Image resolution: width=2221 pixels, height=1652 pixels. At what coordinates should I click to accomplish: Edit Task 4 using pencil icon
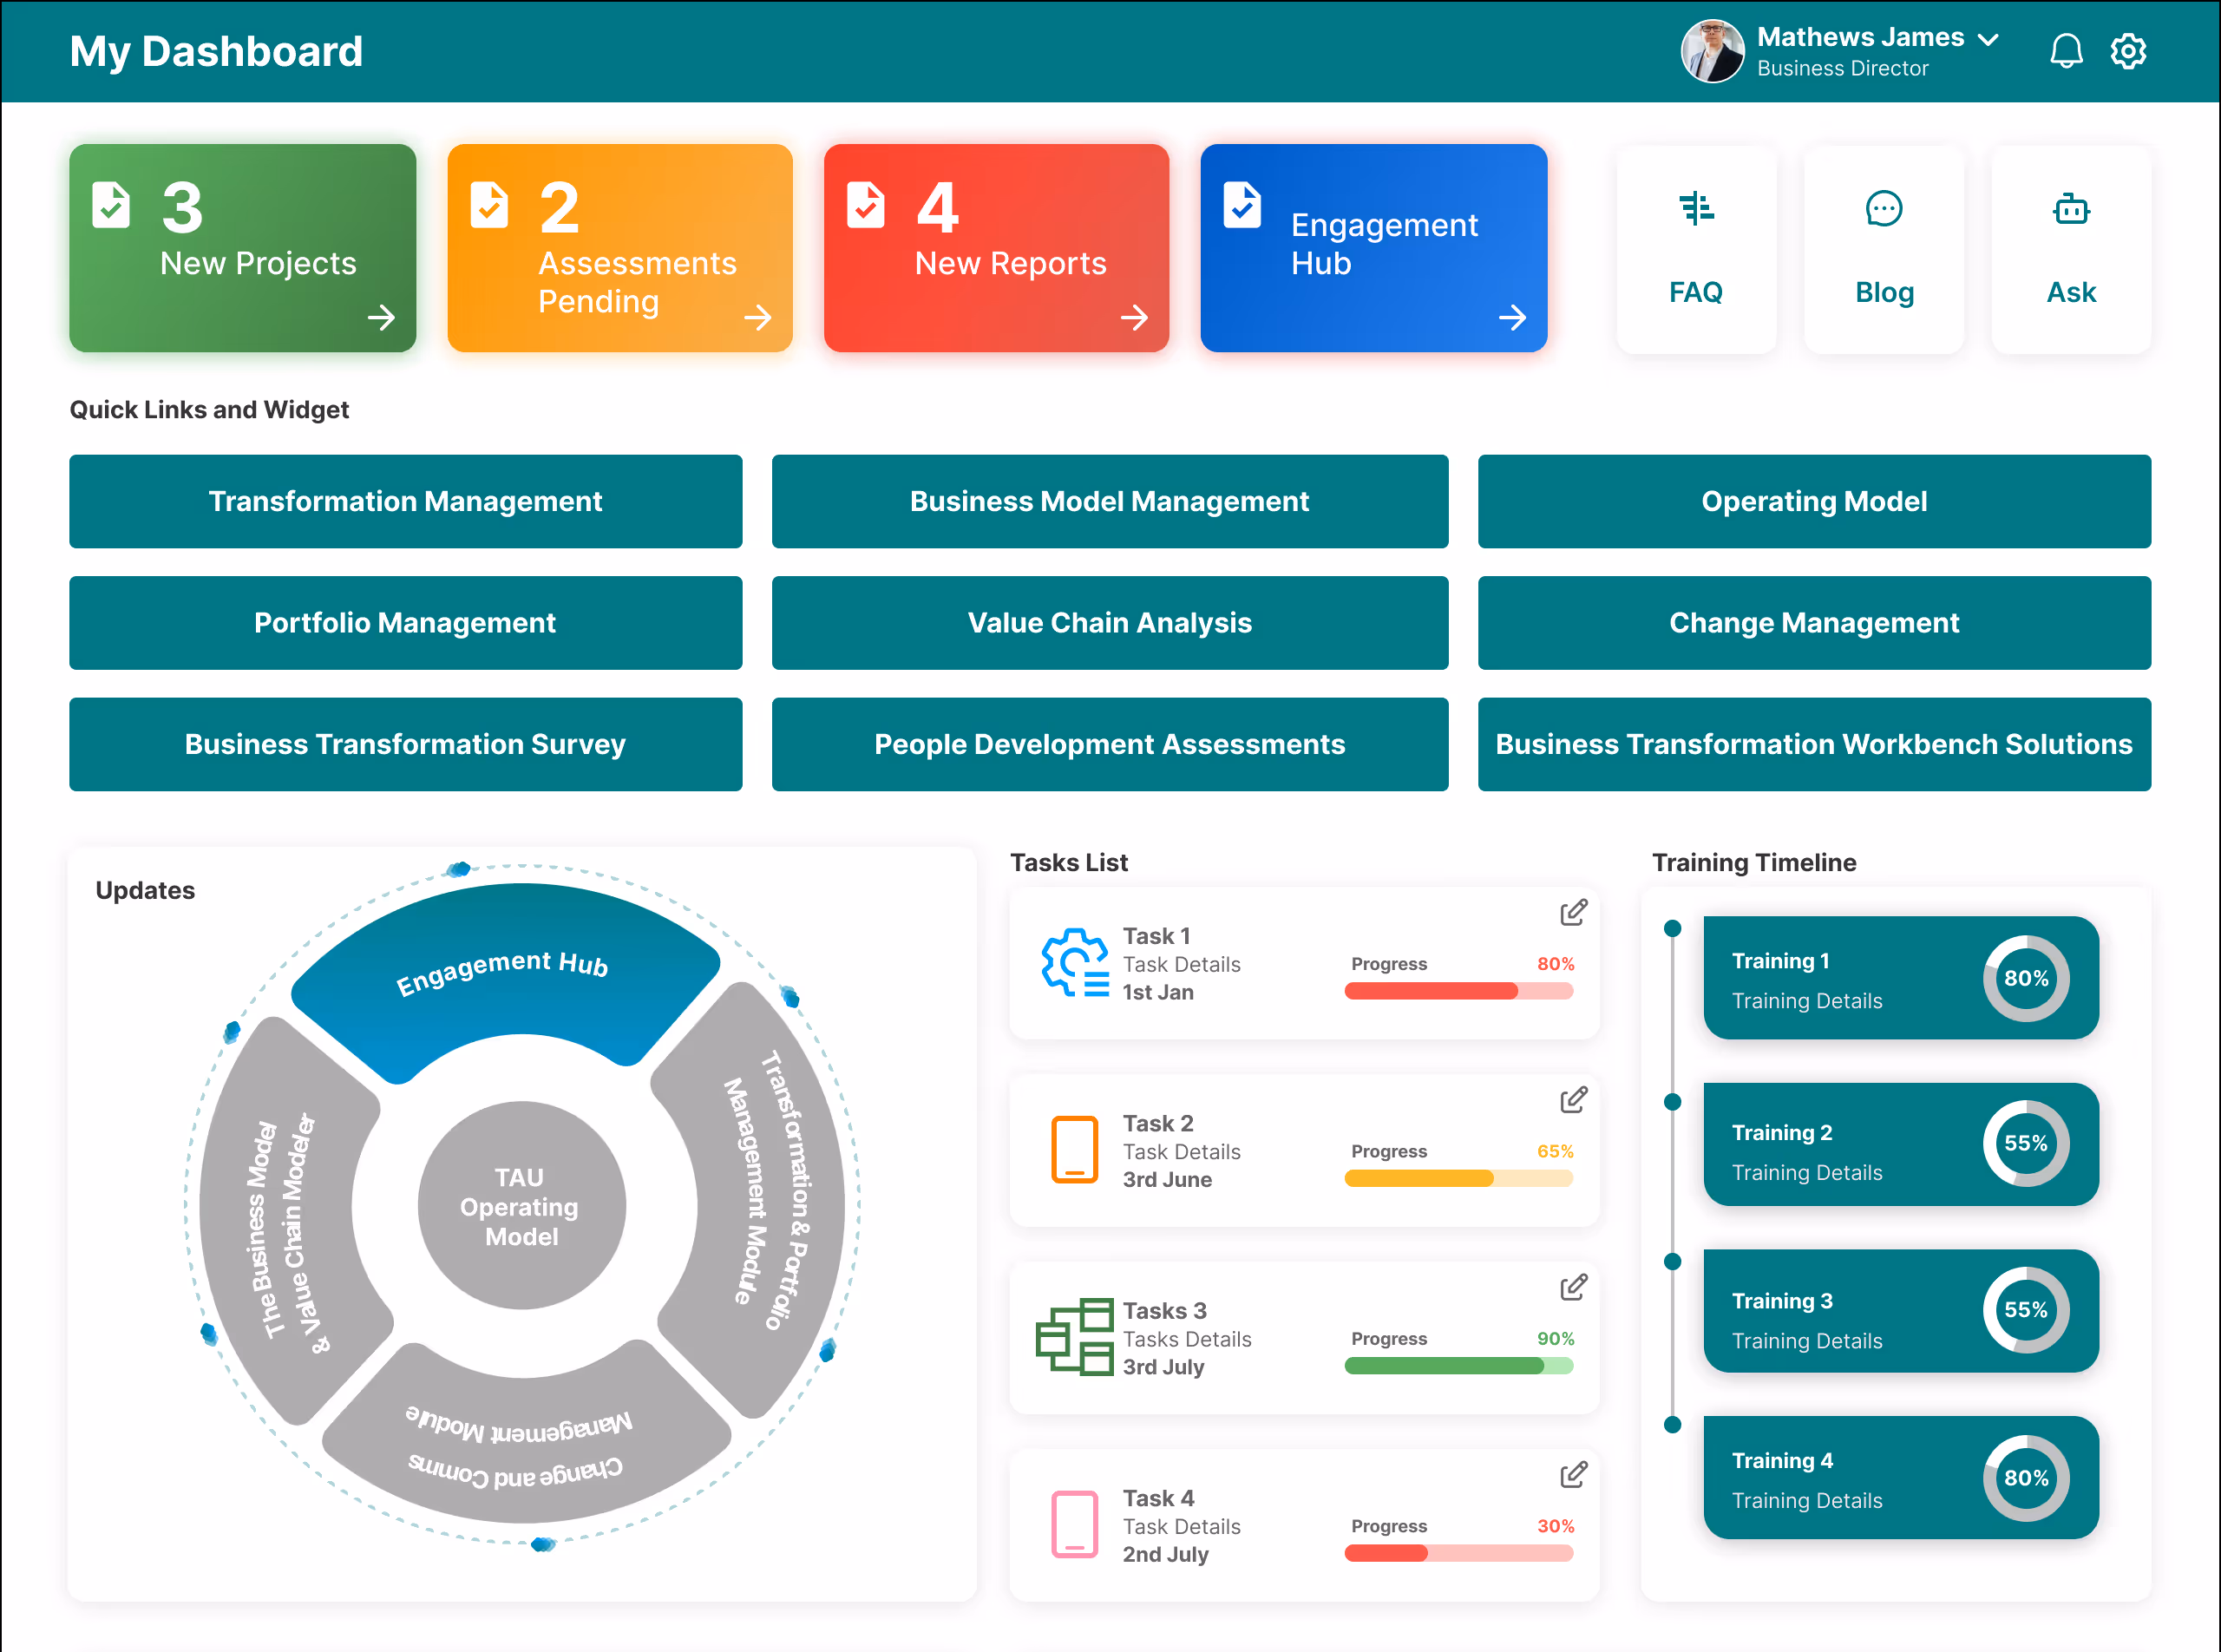click(x=1573, y=1474)
